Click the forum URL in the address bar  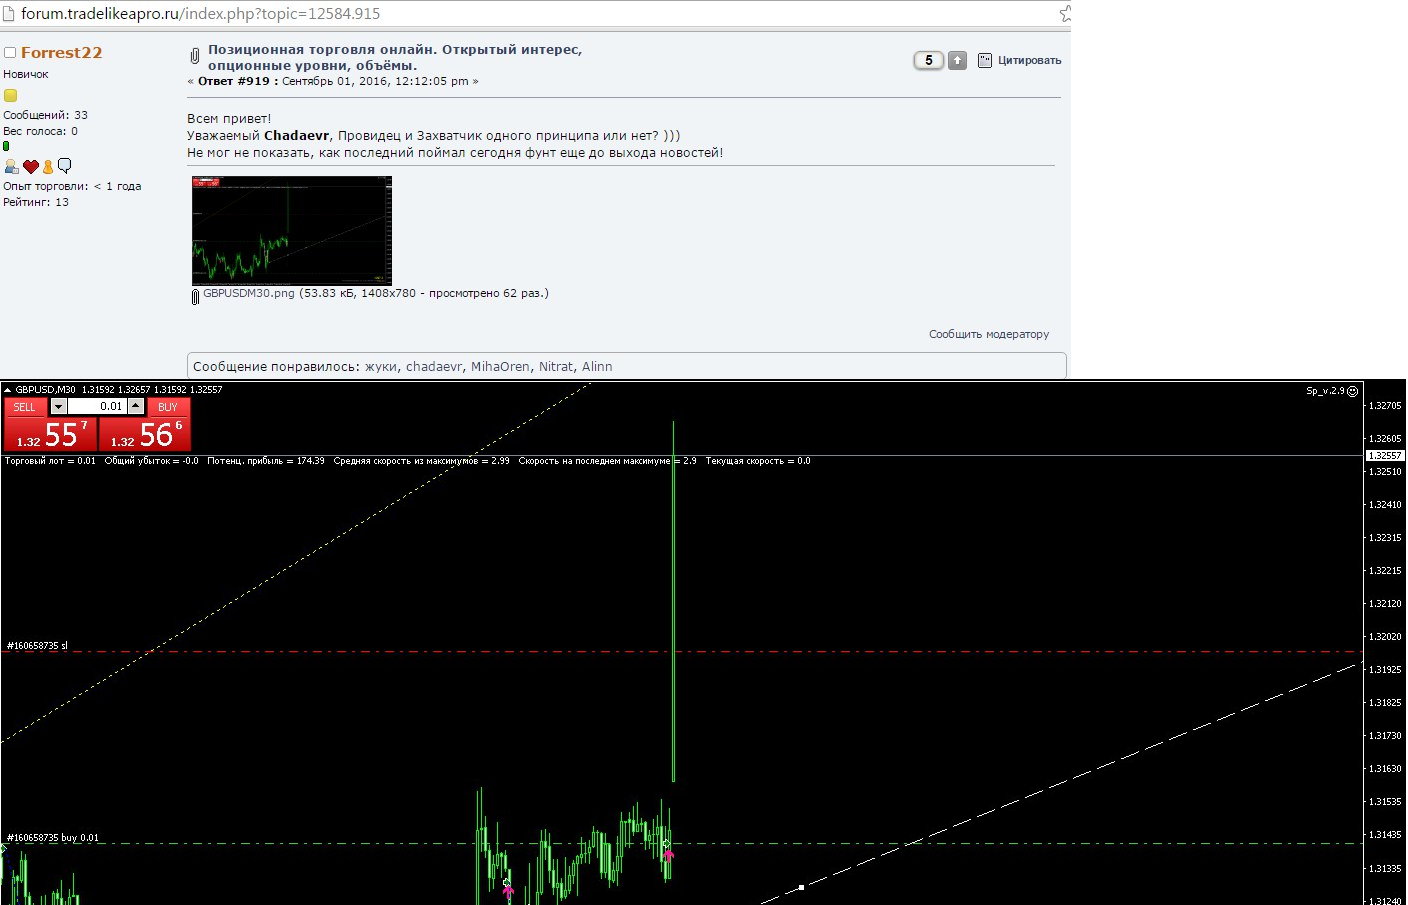click(200, 14)
